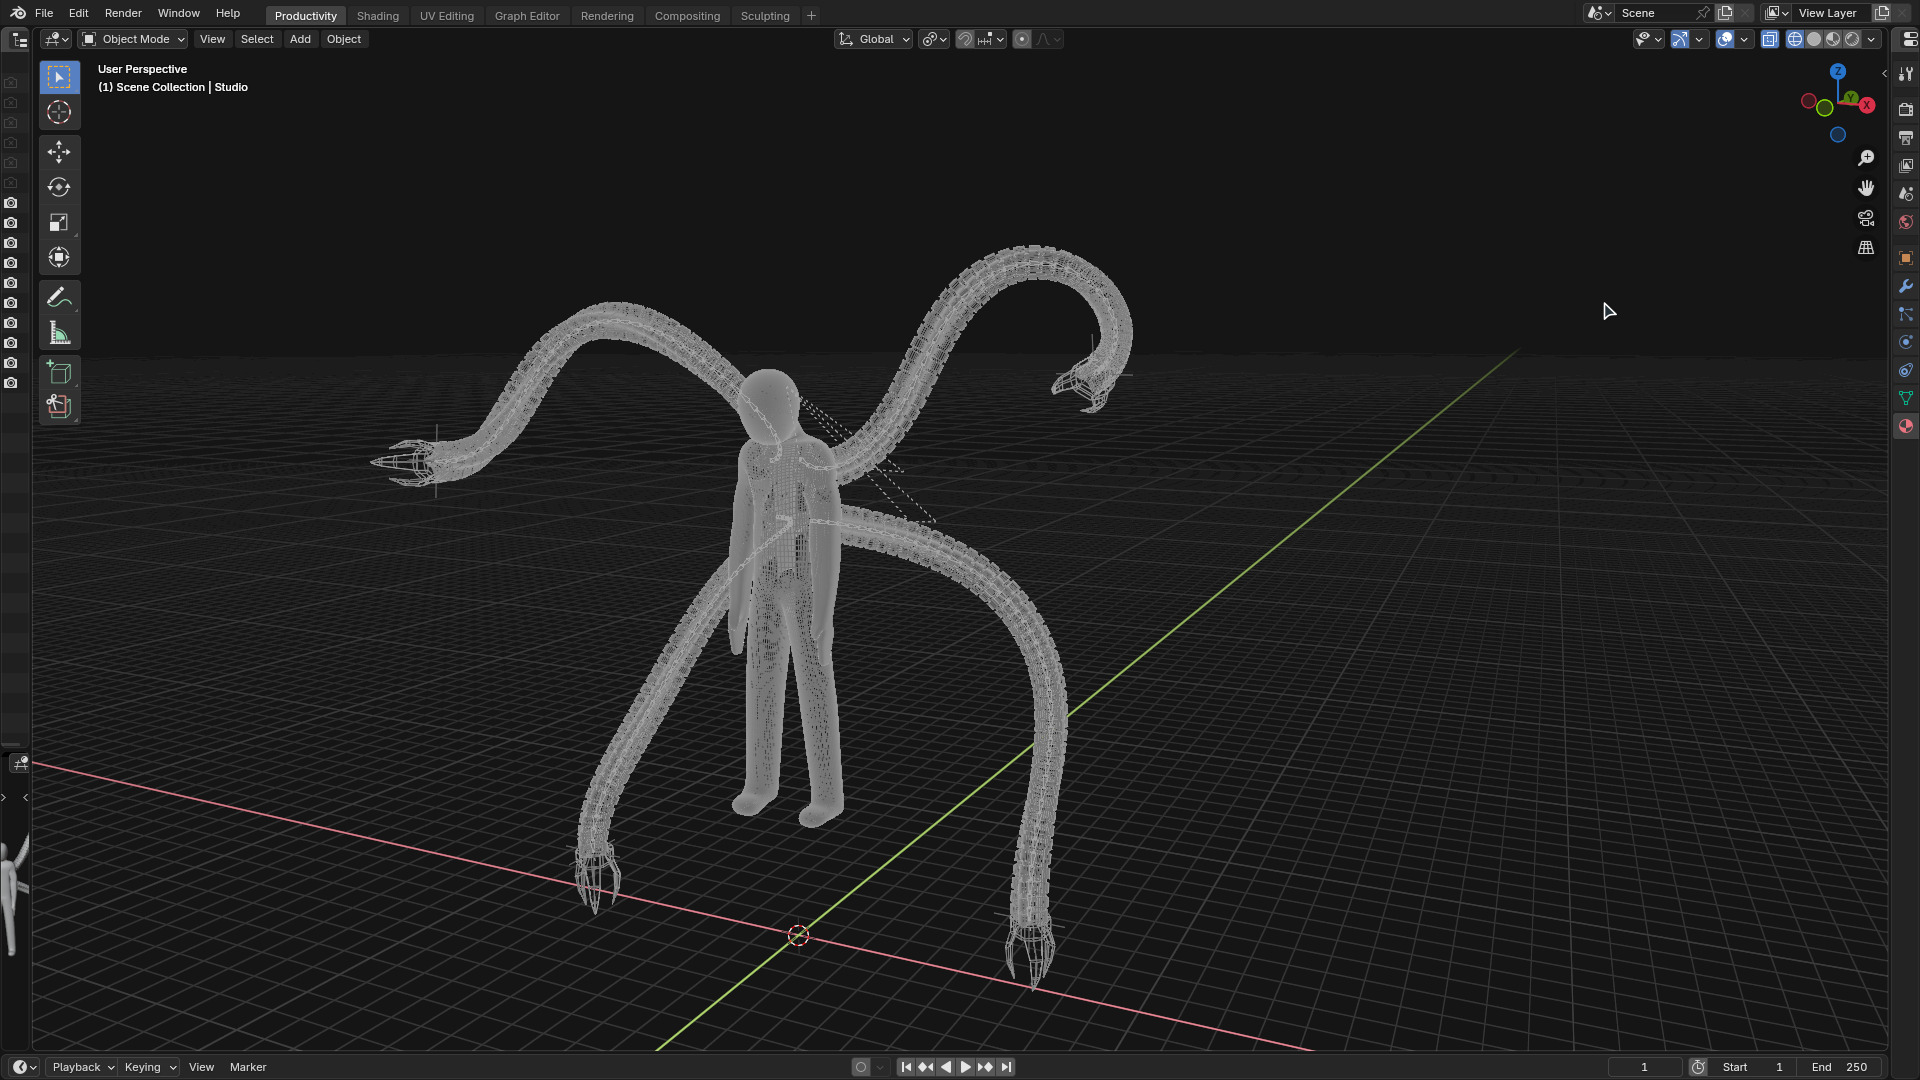Open viewport selectability and visibility dropdown

[x=1648, y=39]
